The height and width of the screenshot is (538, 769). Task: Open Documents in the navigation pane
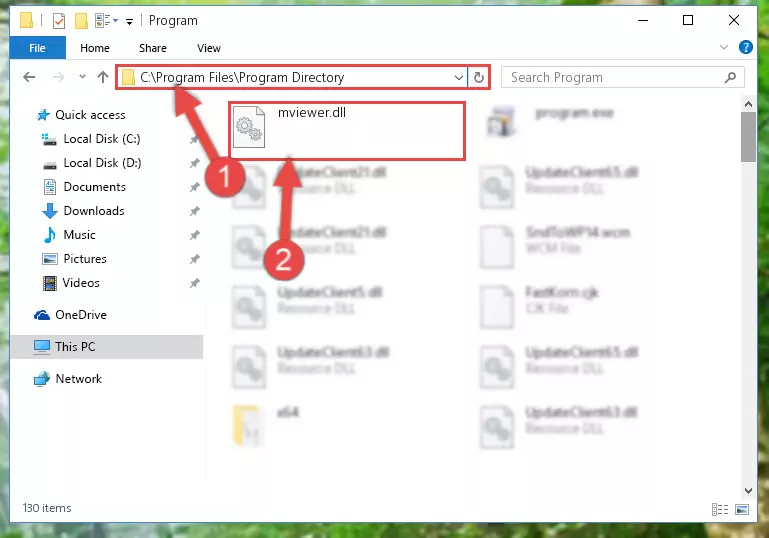[x=95, y=187]
